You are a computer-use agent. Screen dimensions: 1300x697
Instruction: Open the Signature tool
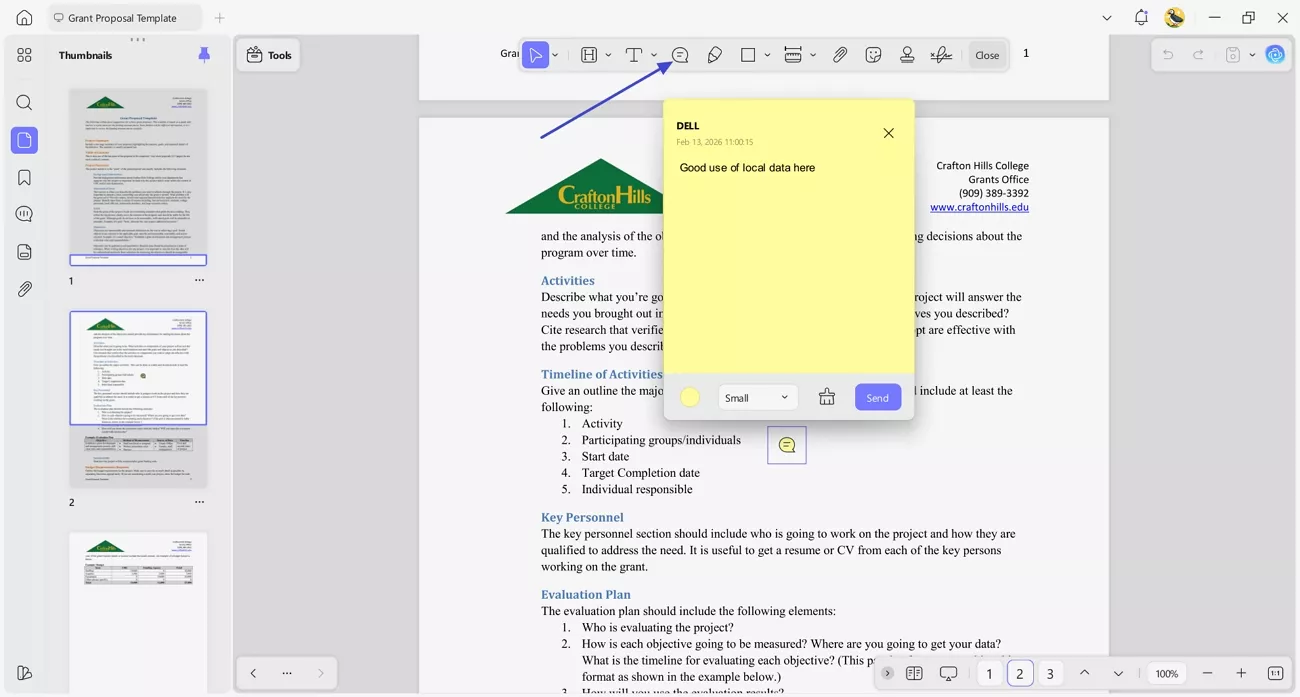tap(941, 55)
